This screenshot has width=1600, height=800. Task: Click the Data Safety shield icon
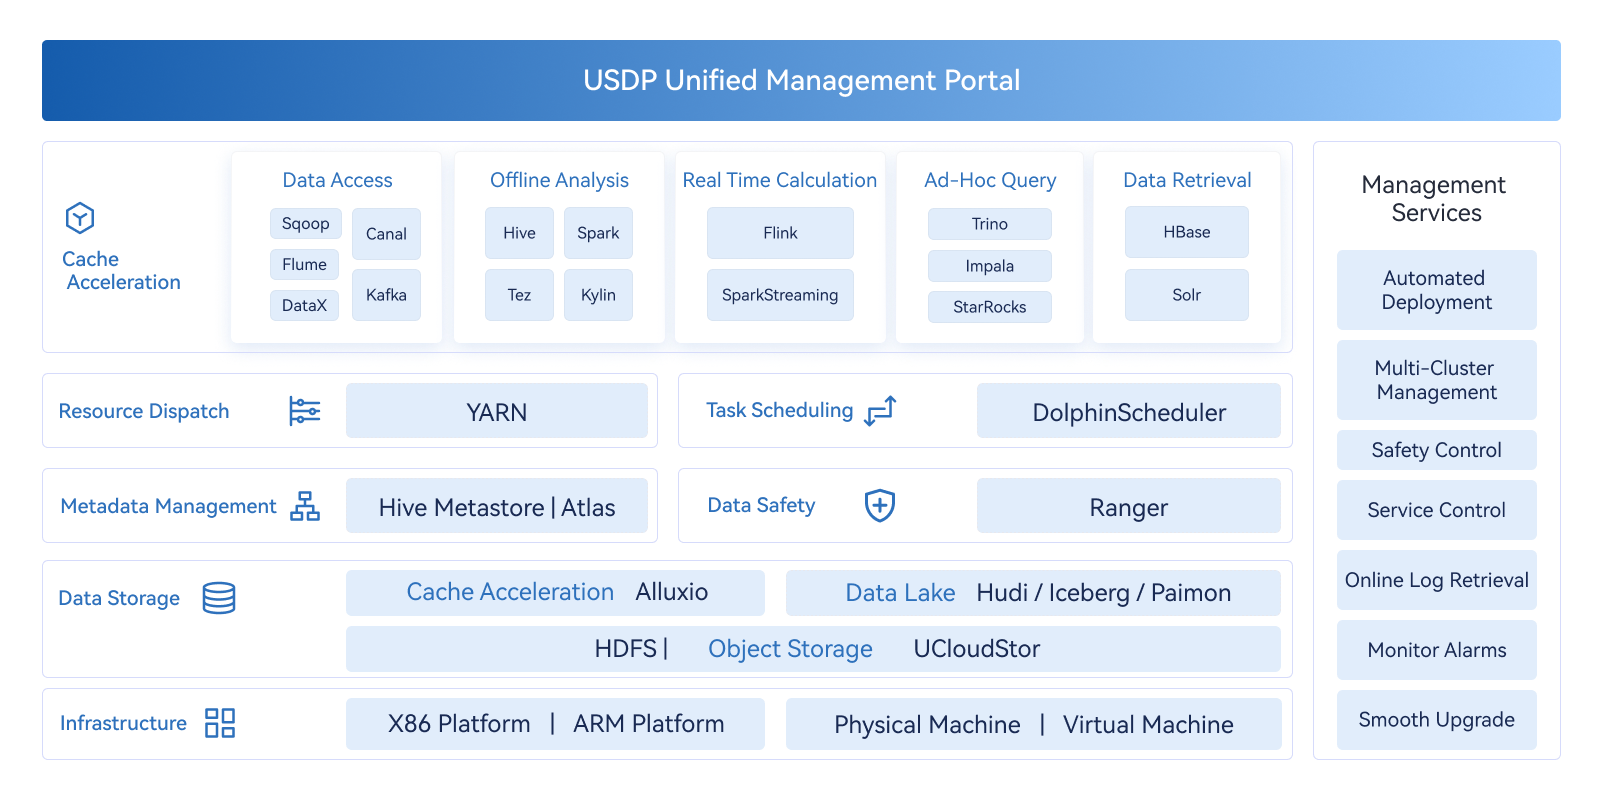(x=880, y=505)
